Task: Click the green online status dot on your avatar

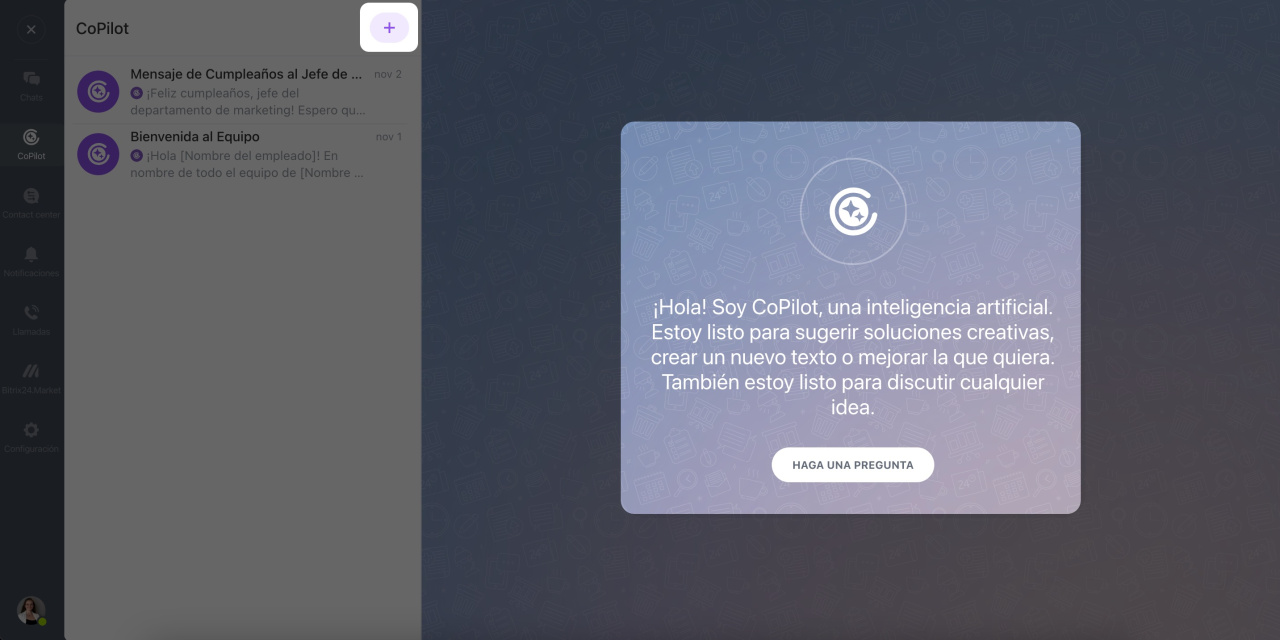Action: (x=43, y=621)
